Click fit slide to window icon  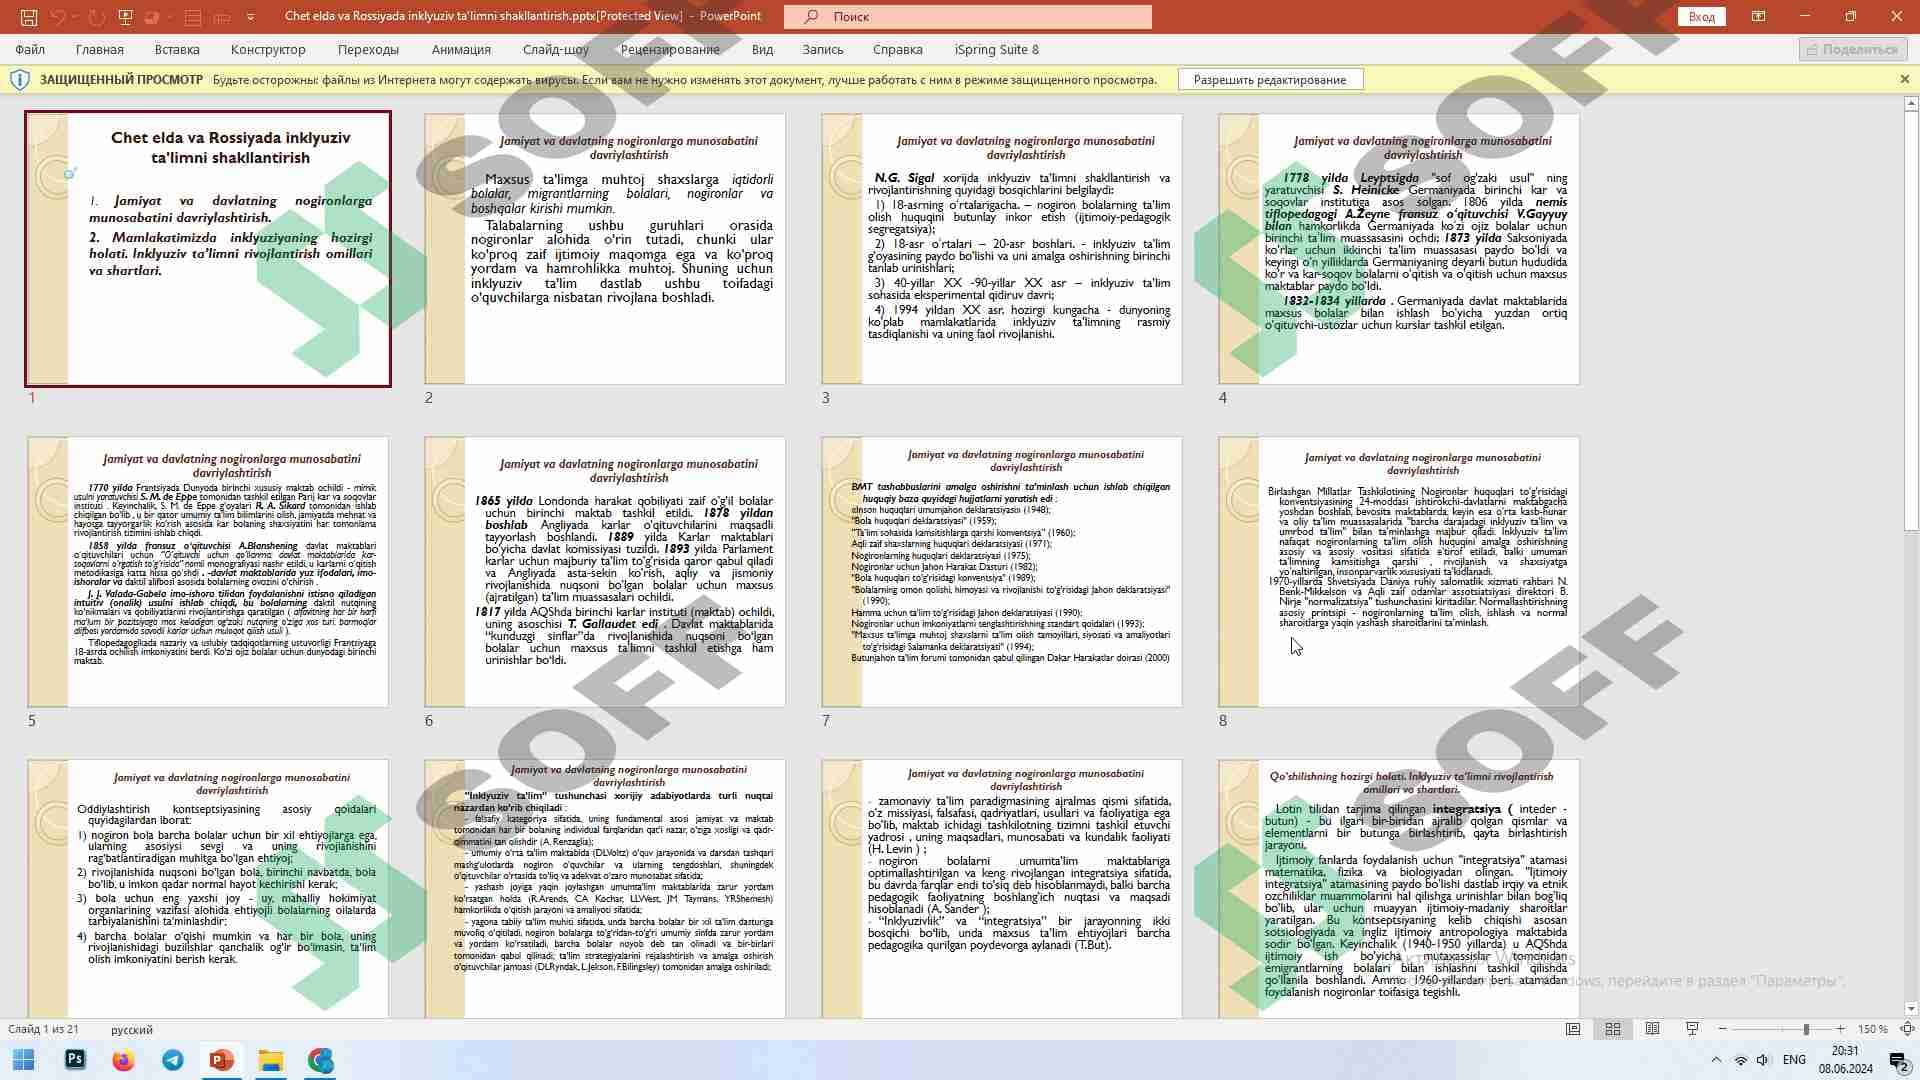1907,1029
